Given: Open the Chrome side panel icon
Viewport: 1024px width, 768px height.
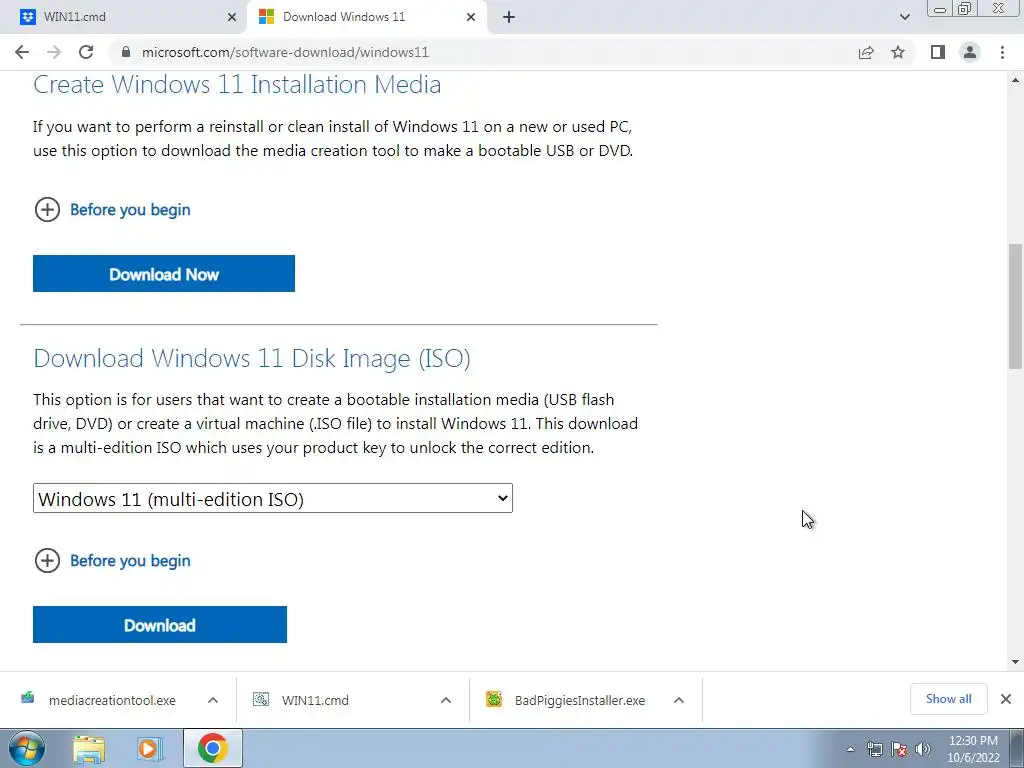Looking at the screenshot, I should tap(938, 52).
